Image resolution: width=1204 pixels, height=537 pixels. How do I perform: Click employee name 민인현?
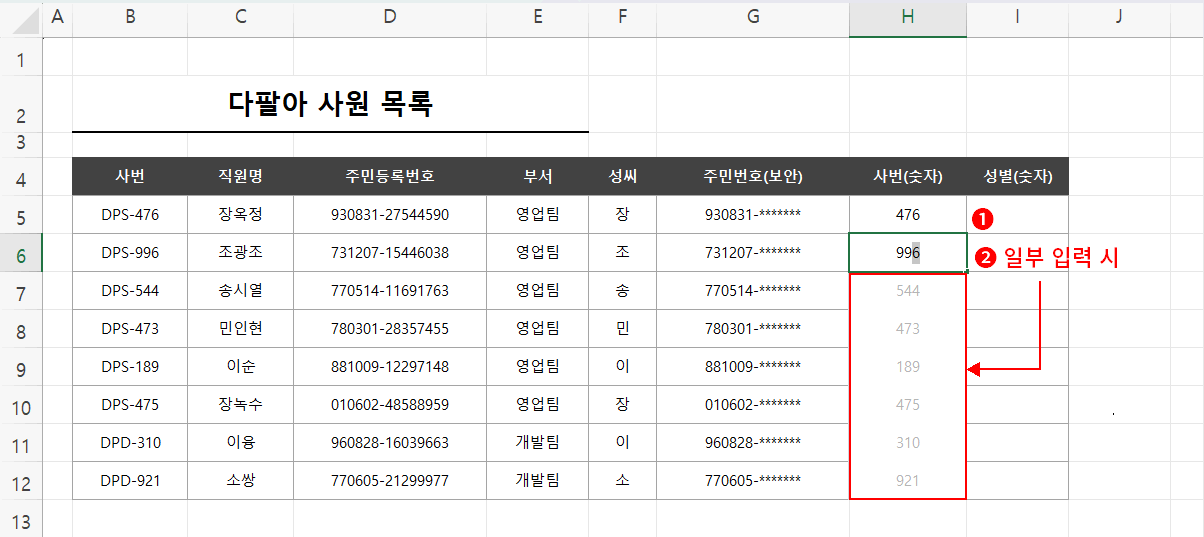coord(241,329)
